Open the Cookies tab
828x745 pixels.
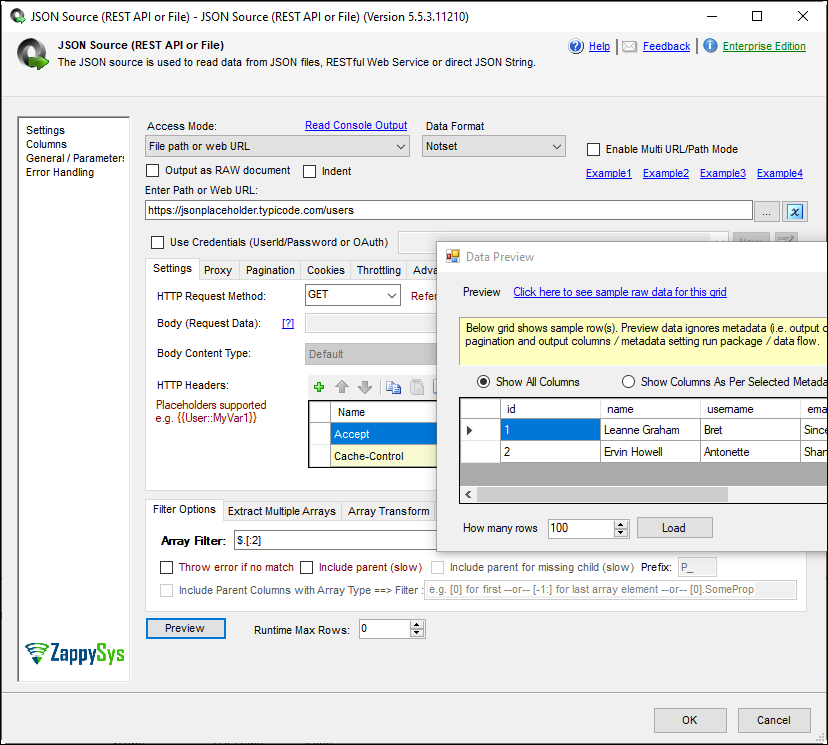click(326, 270)
